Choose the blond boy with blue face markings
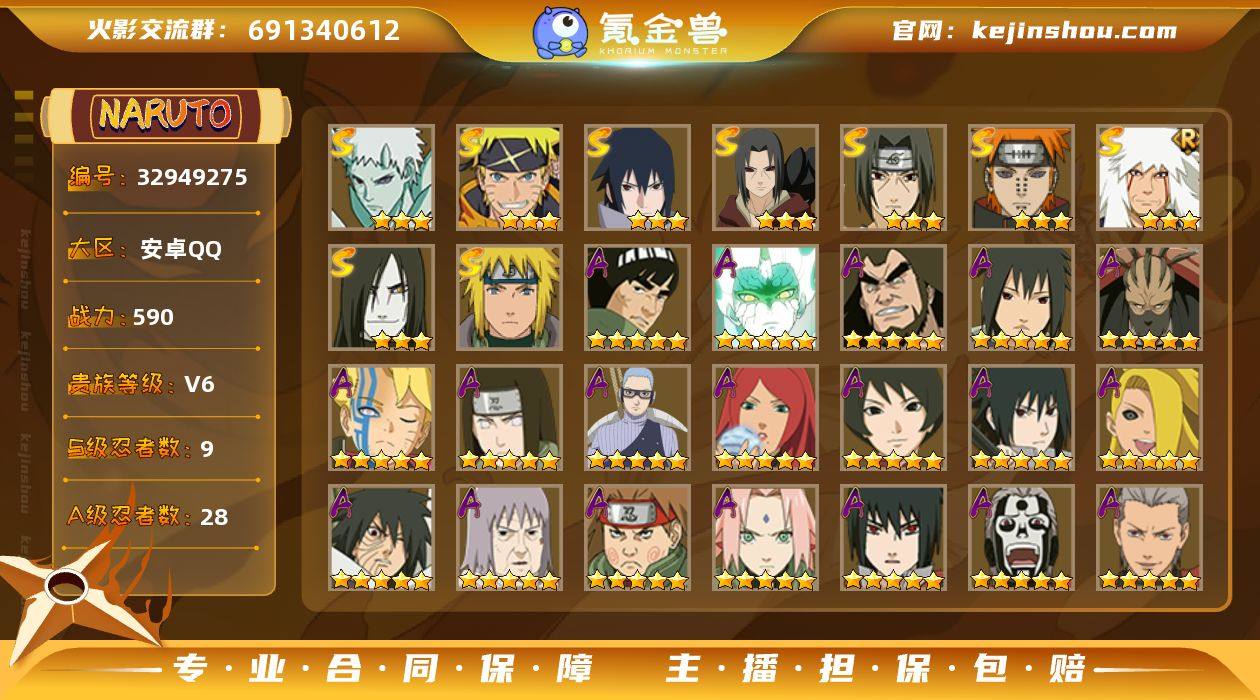This screenshot has height=700, width=1260. pyautogui.click(x=381, y=417)
